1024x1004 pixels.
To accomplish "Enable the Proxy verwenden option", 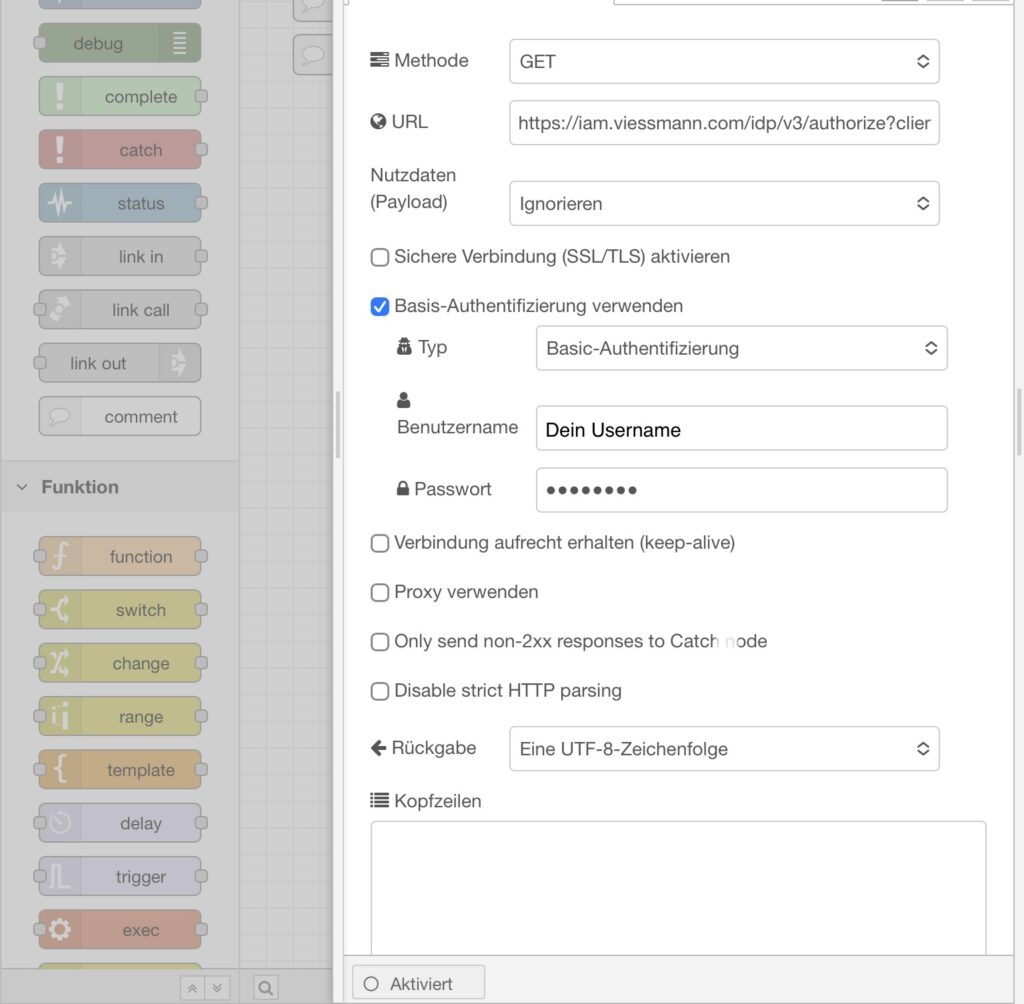I will pyautogui.click(x=379, y=592).
